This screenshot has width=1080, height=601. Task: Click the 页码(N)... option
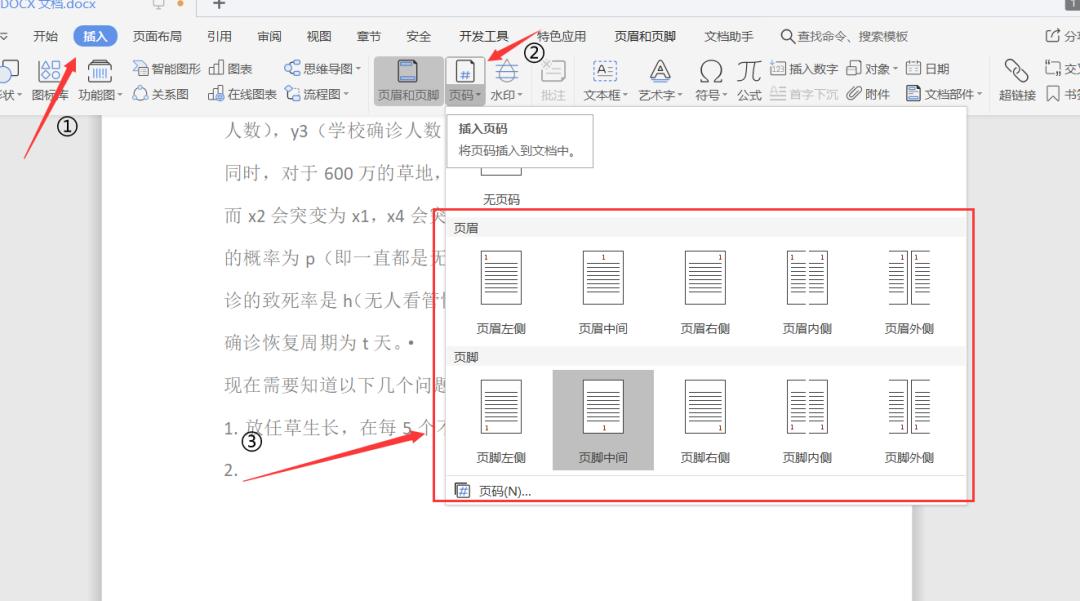[505, 490]
